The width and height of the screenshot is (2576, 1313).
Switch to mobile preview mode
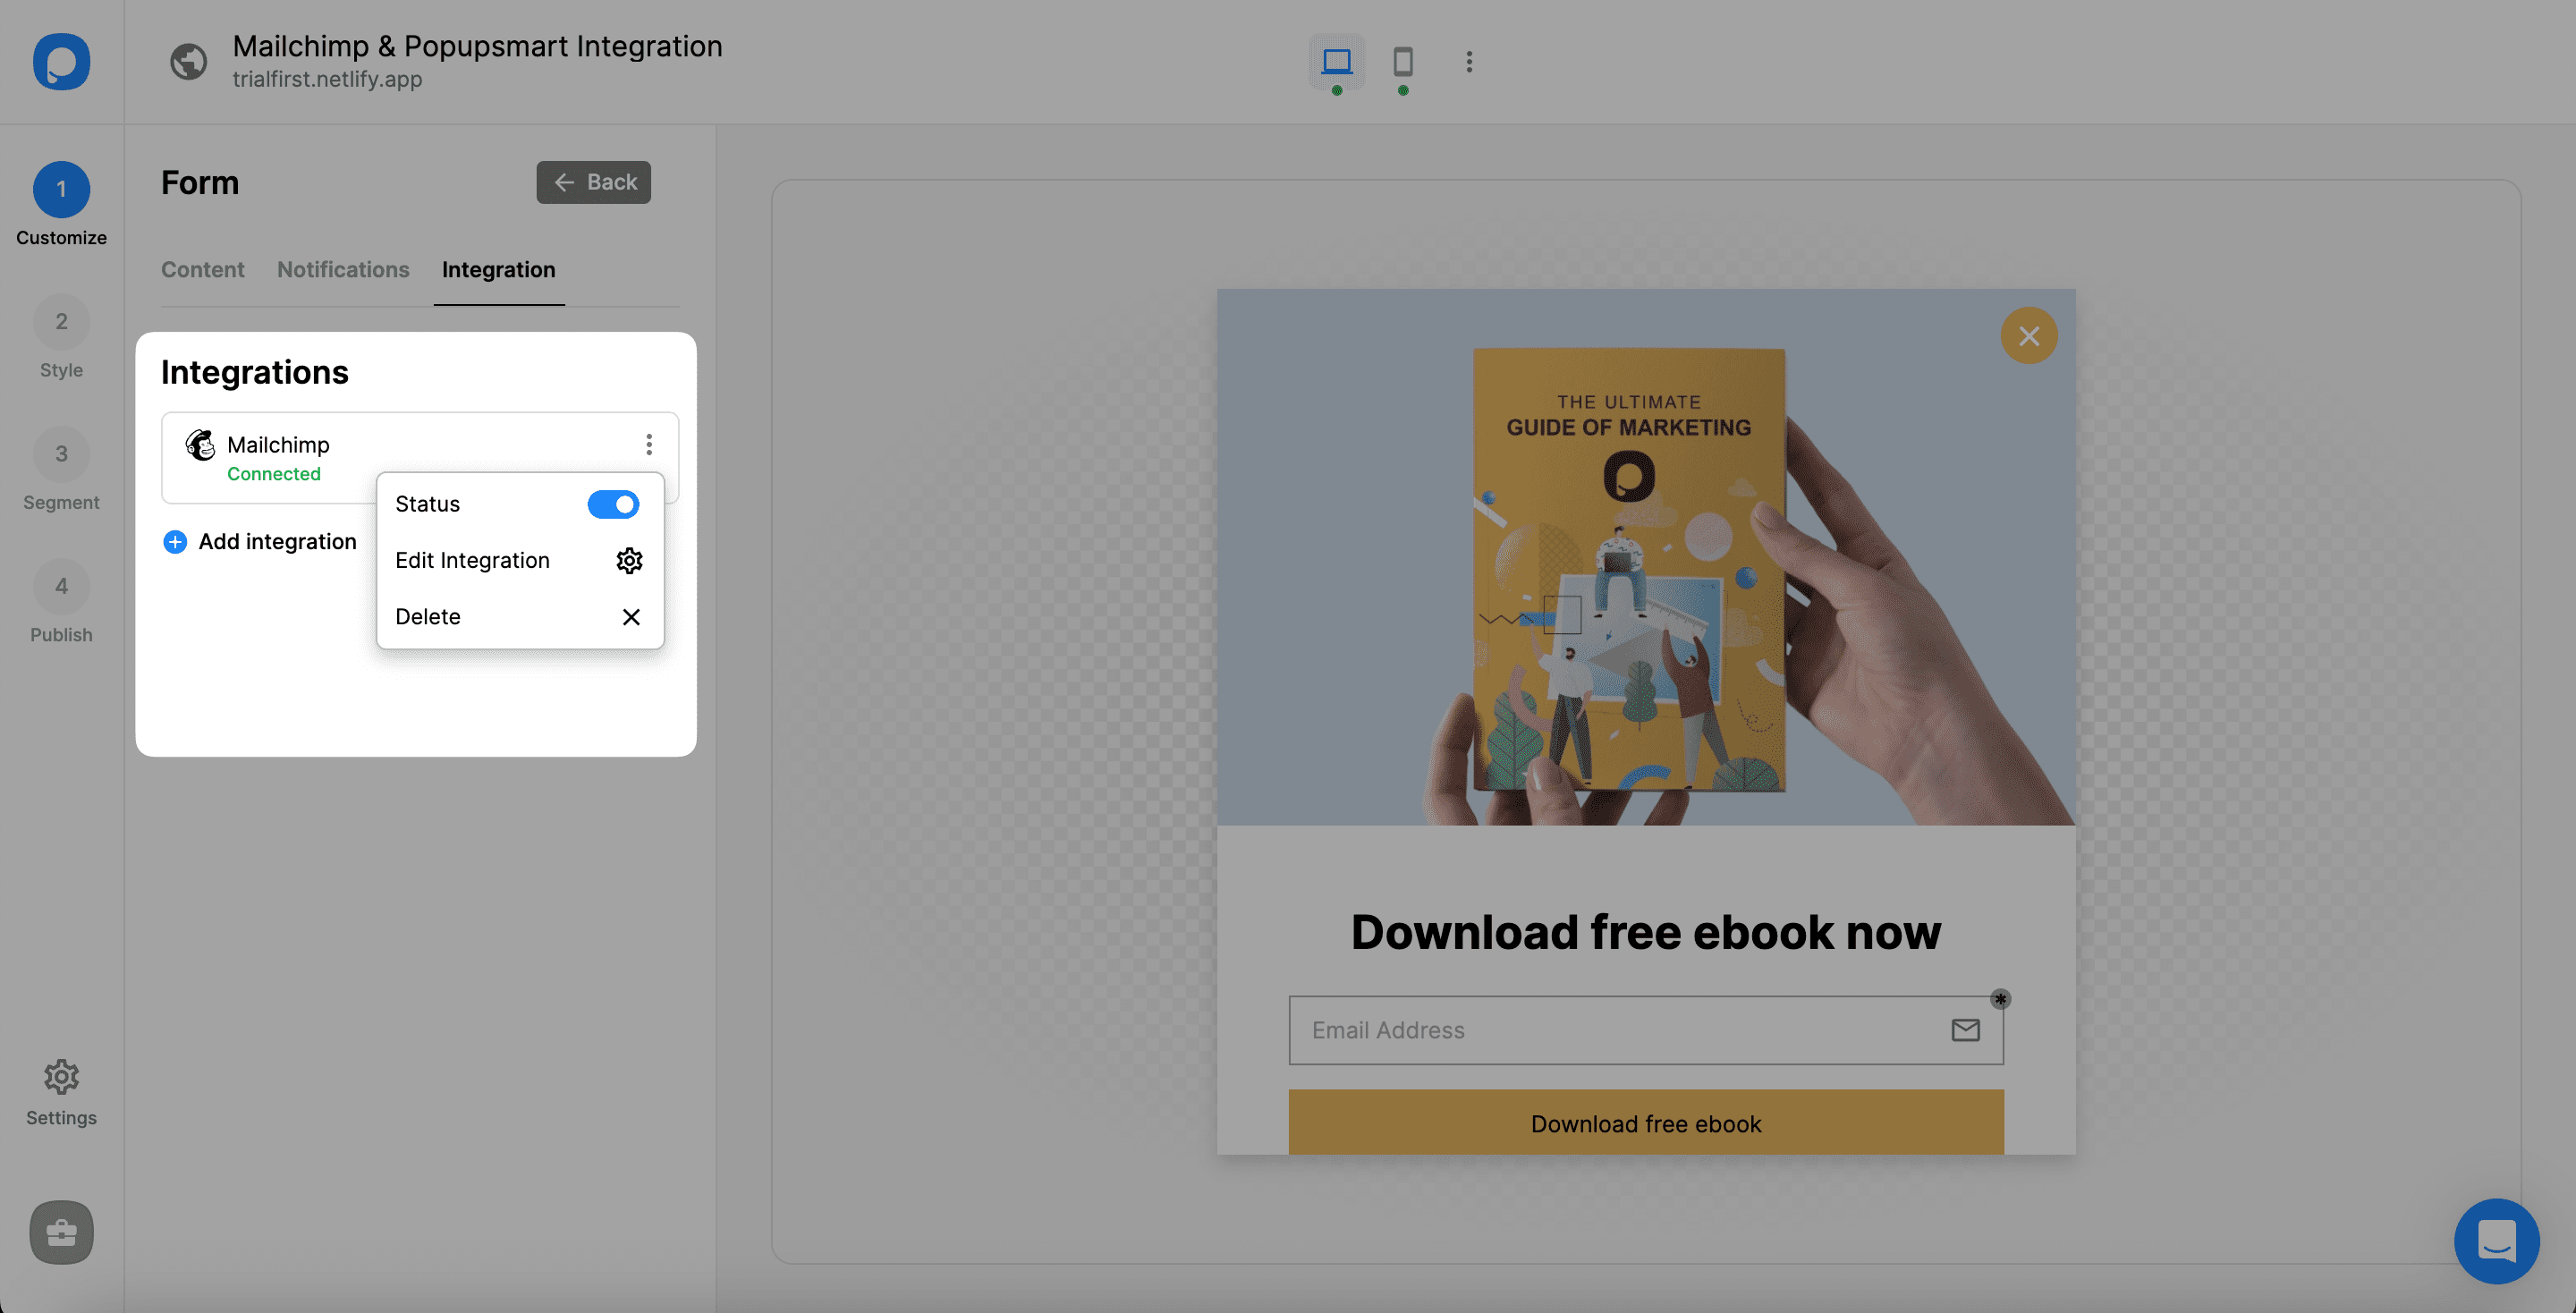click(x=1402, y=63)
